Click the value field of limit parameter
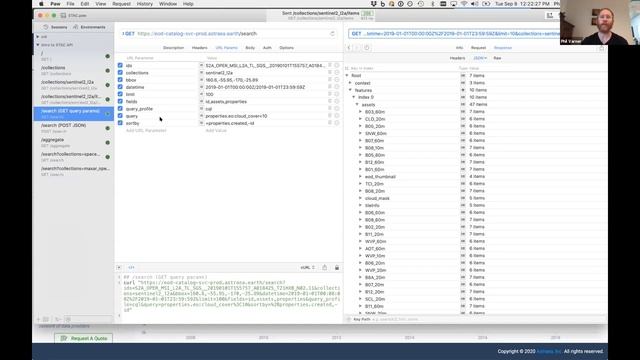Viewport: 640px width, 360px height. click(265, 94)
